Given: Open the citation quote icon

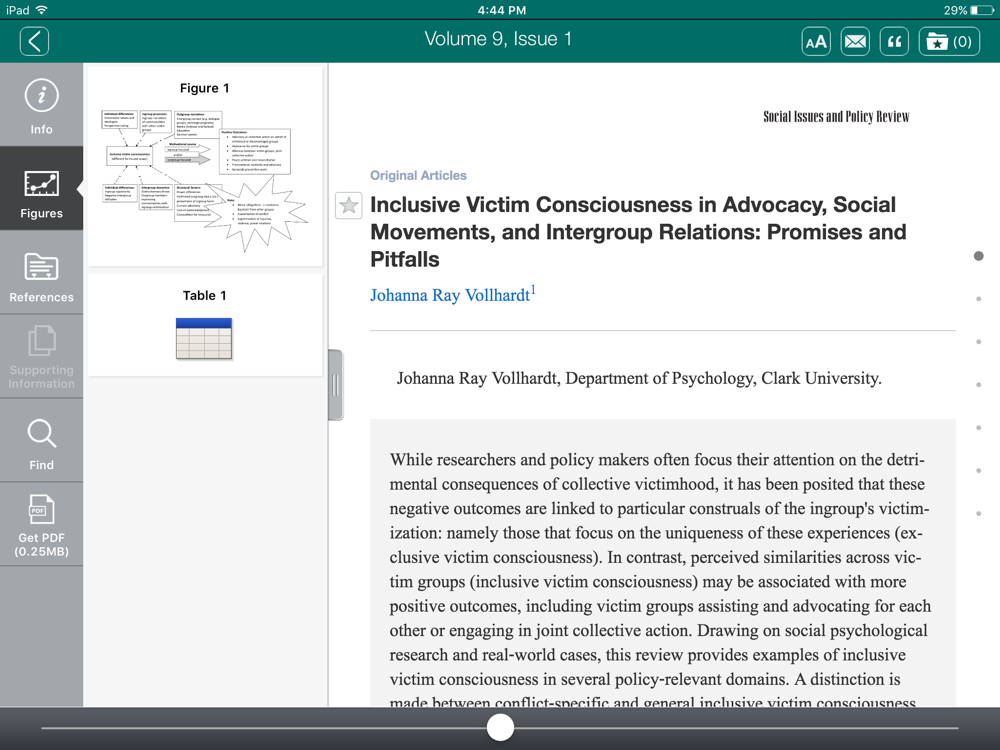Looking at the screenshot, I should pos(894,42).
